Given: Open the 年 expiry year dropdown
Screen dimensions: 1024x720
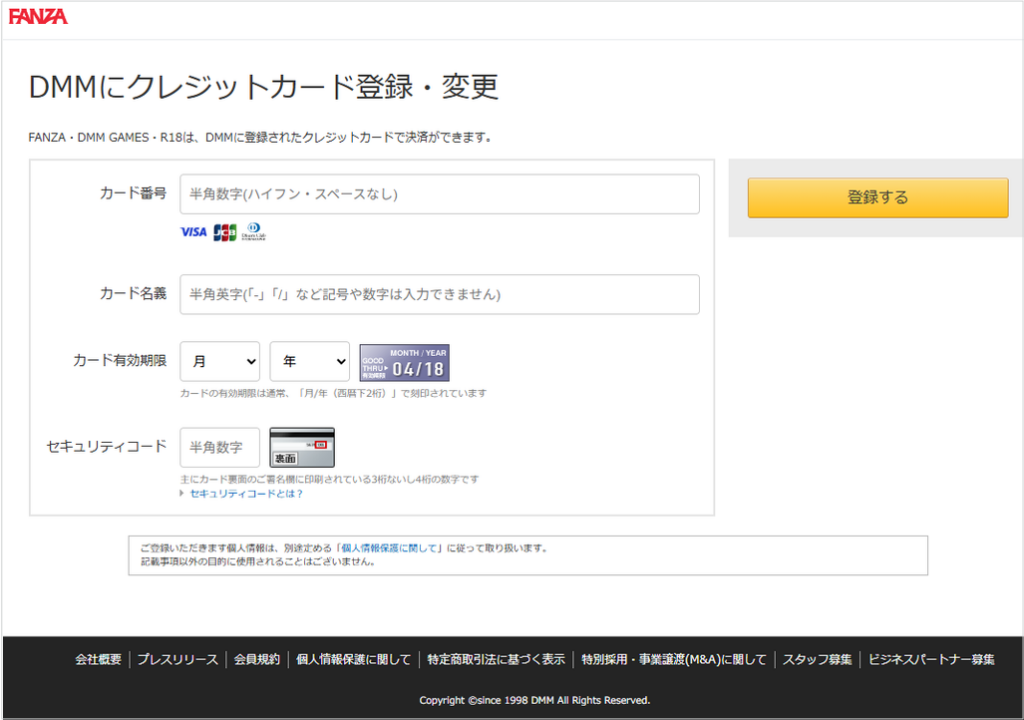Looking at the screenshot, I should click(x=310, y=361).
